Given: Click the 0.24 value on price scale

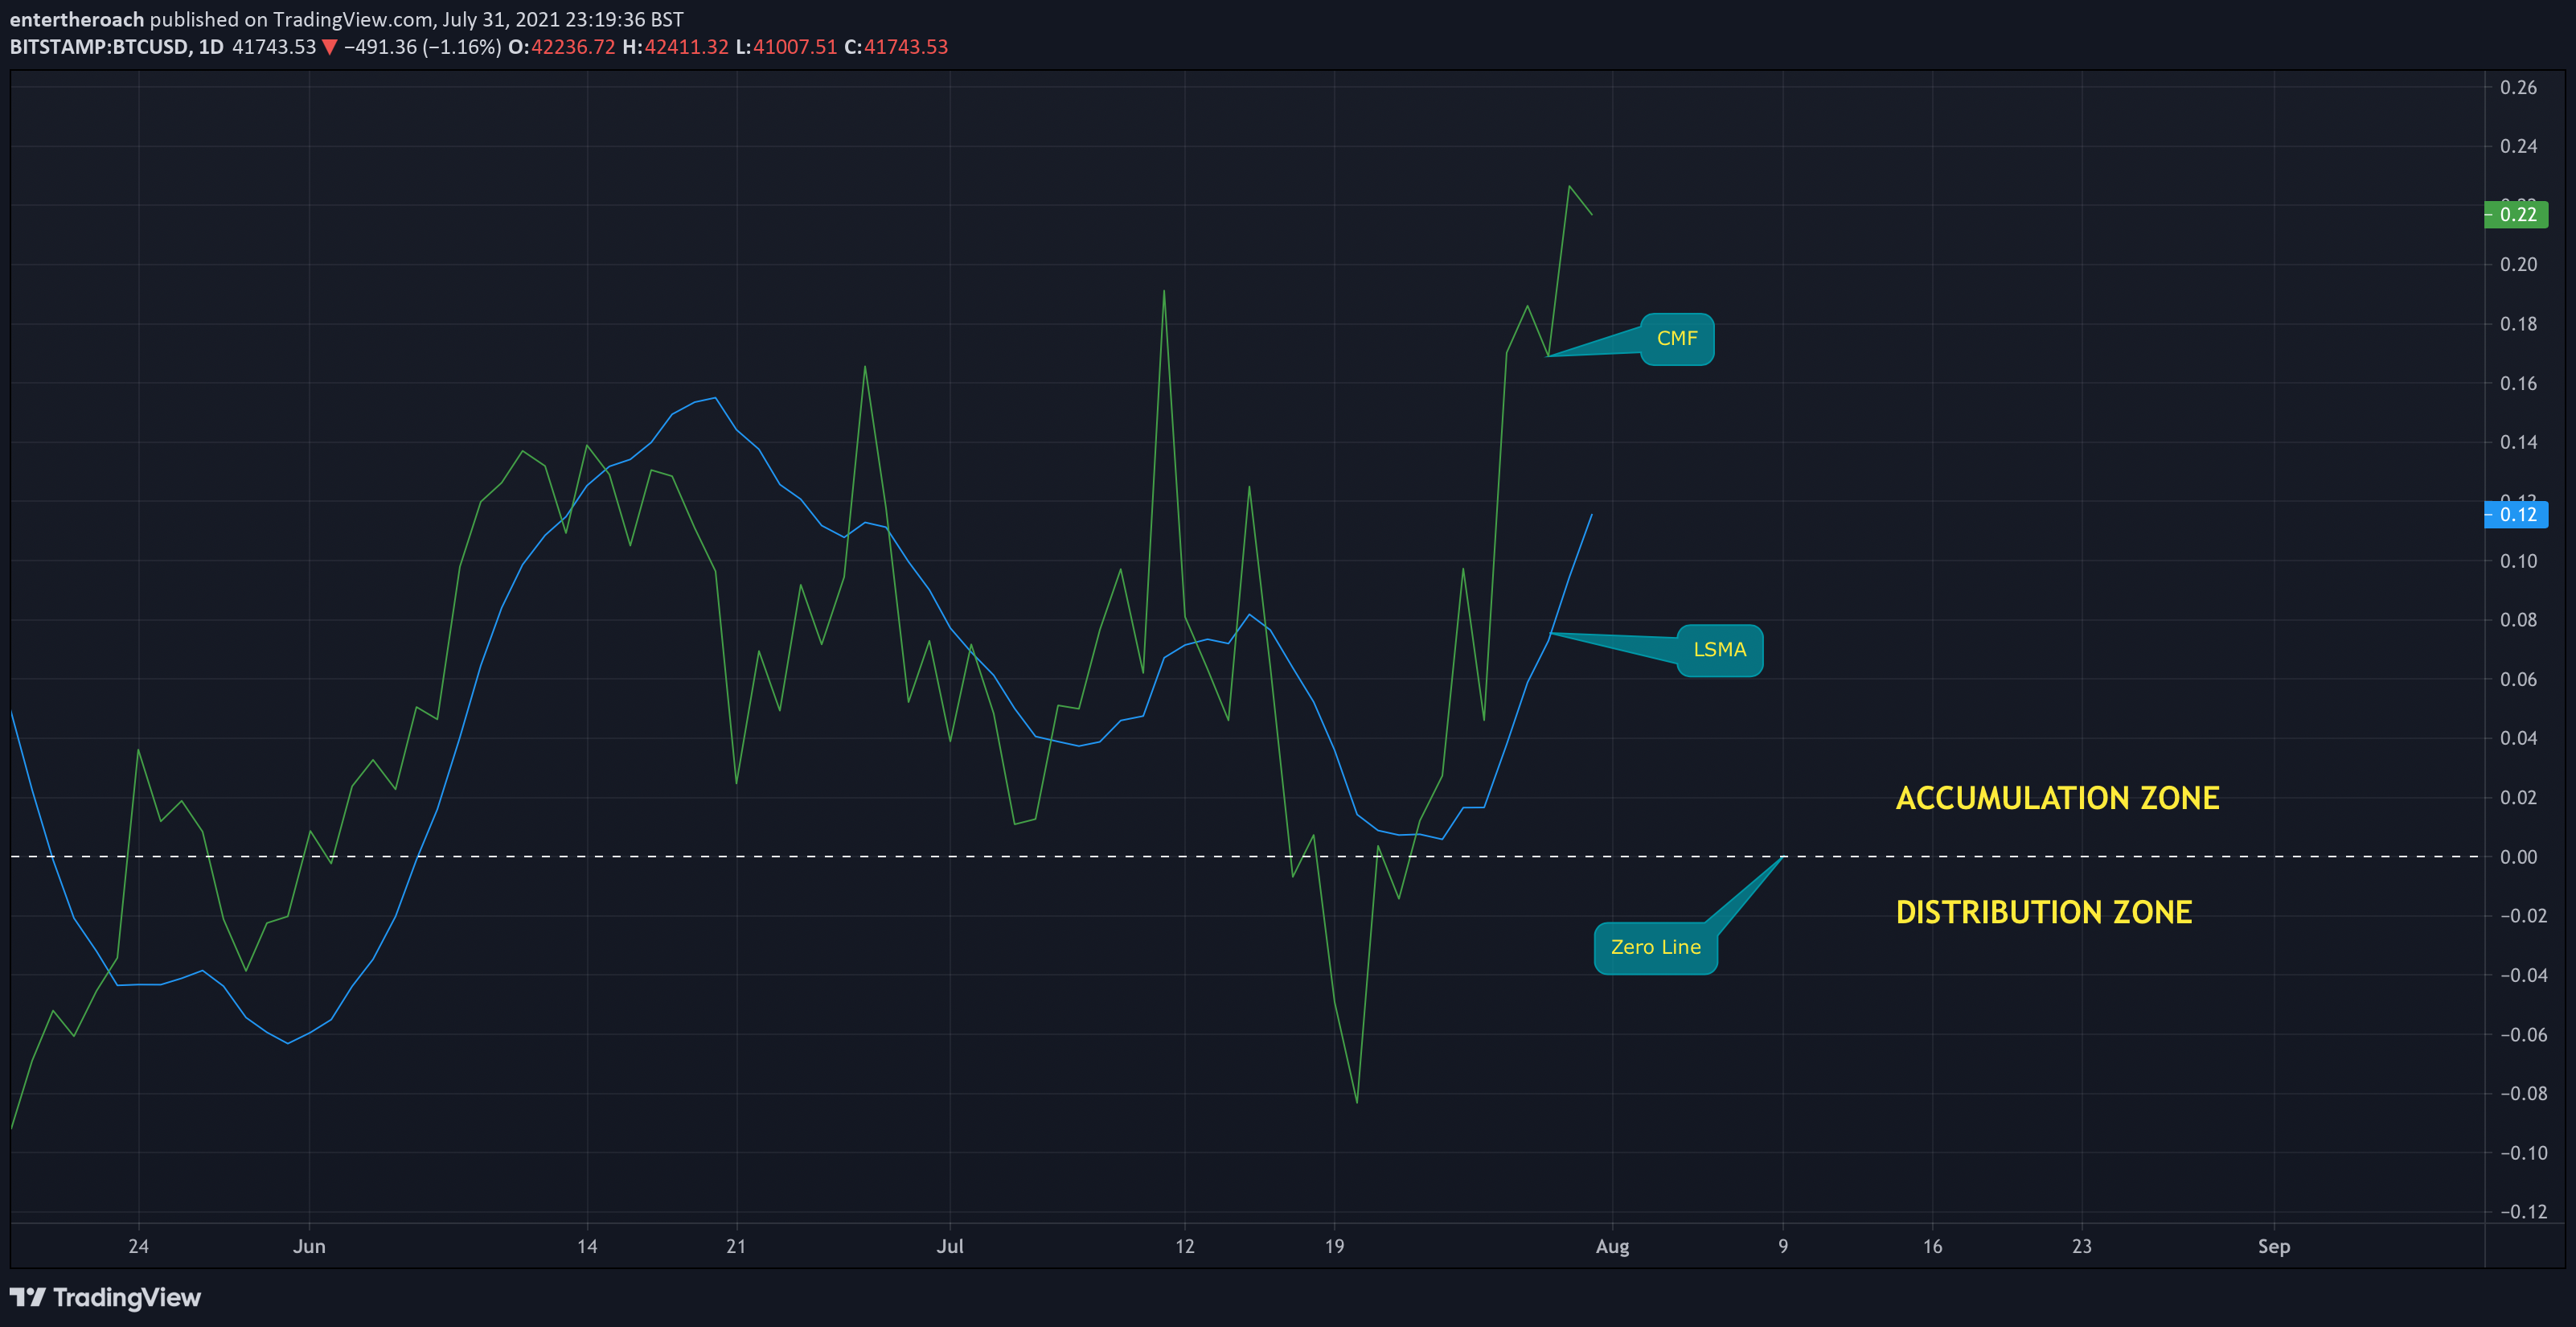Looking at the screenshot, I should (2518, 146).
